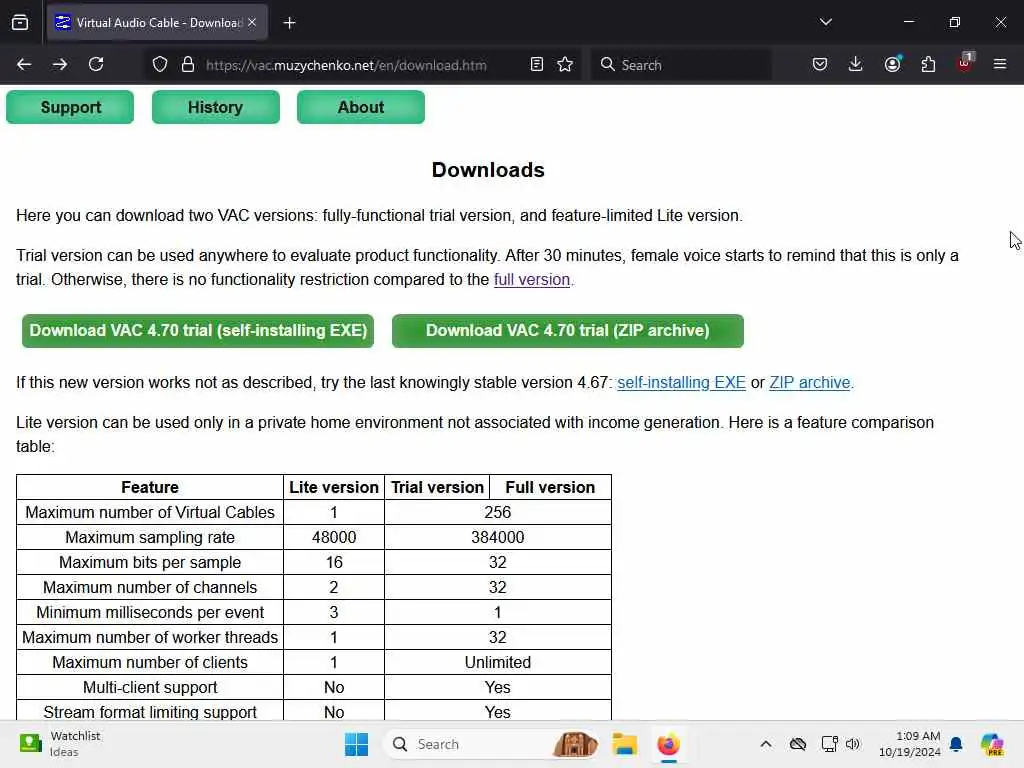Open uBlock Origin extension icon
Viewport: 1024px width, 768px height.
(965, 63)
